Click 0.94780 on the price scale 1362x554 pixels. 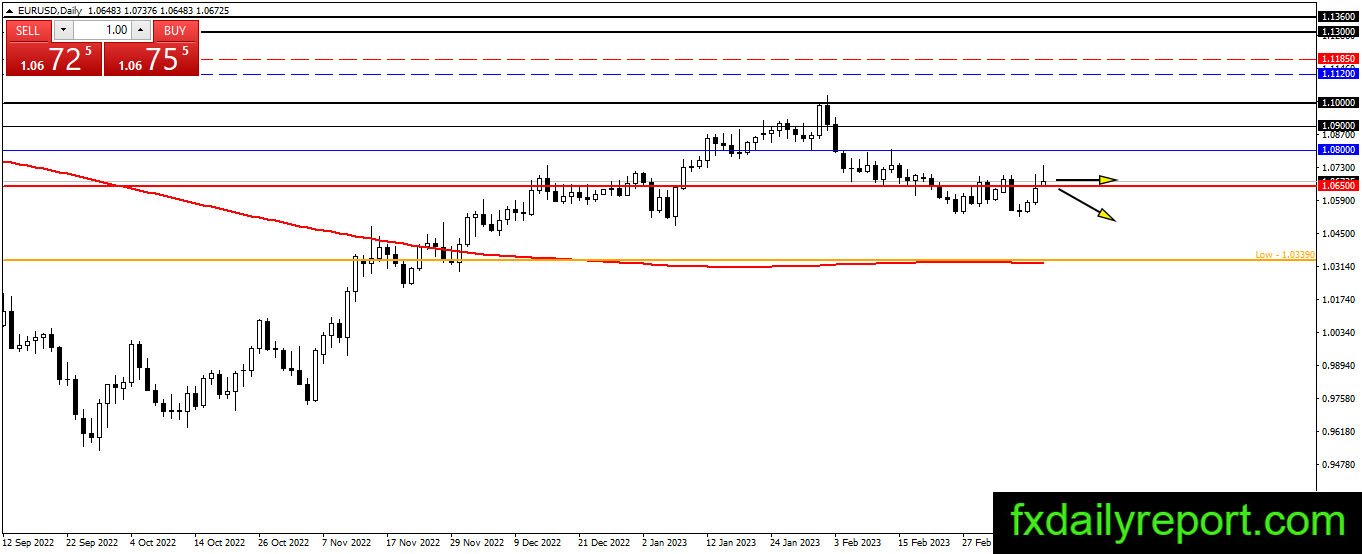coord(1338,464)
